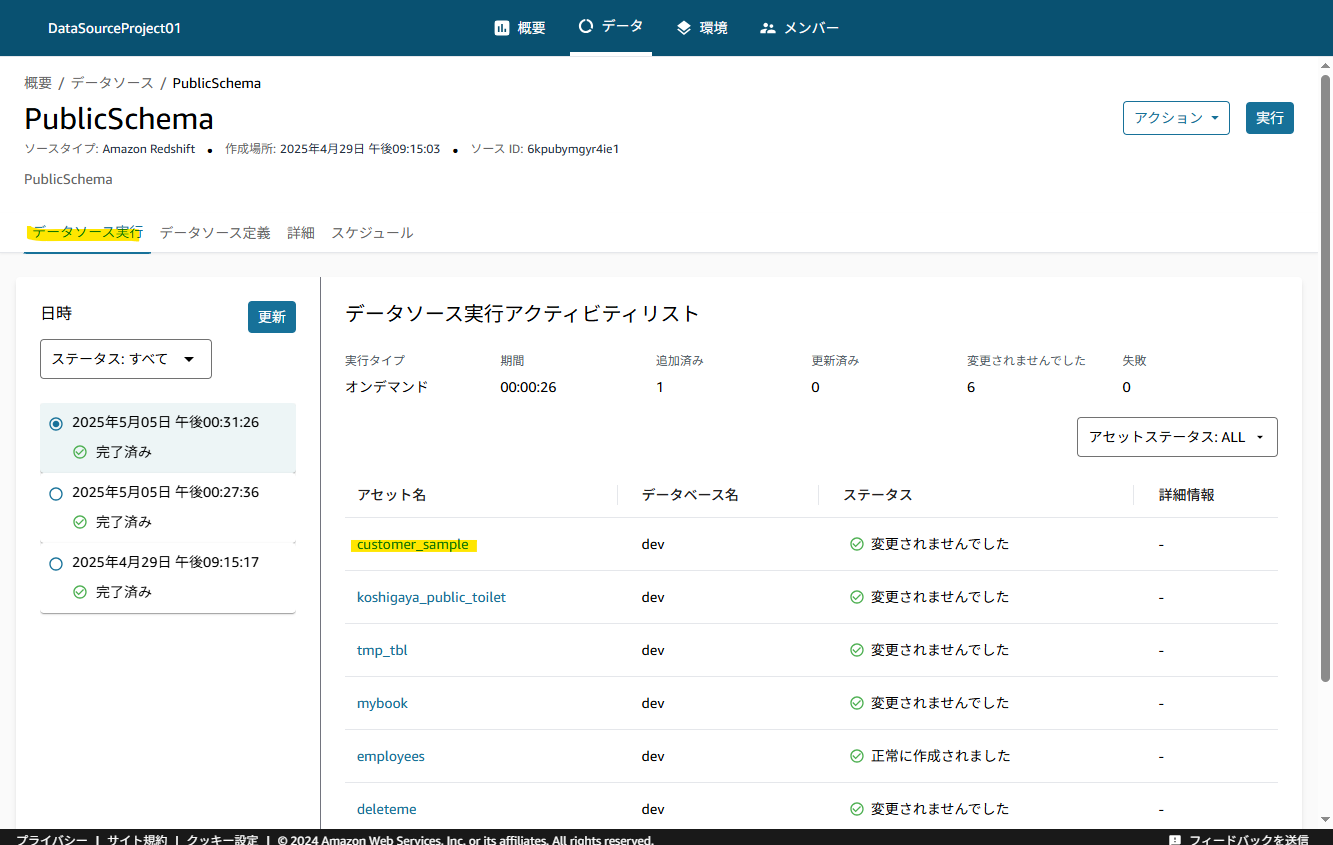The width and height of the screenshot is (1333, 845).
Task: Click the 00:00:26 duration value
Action: [x=528, y=387]
